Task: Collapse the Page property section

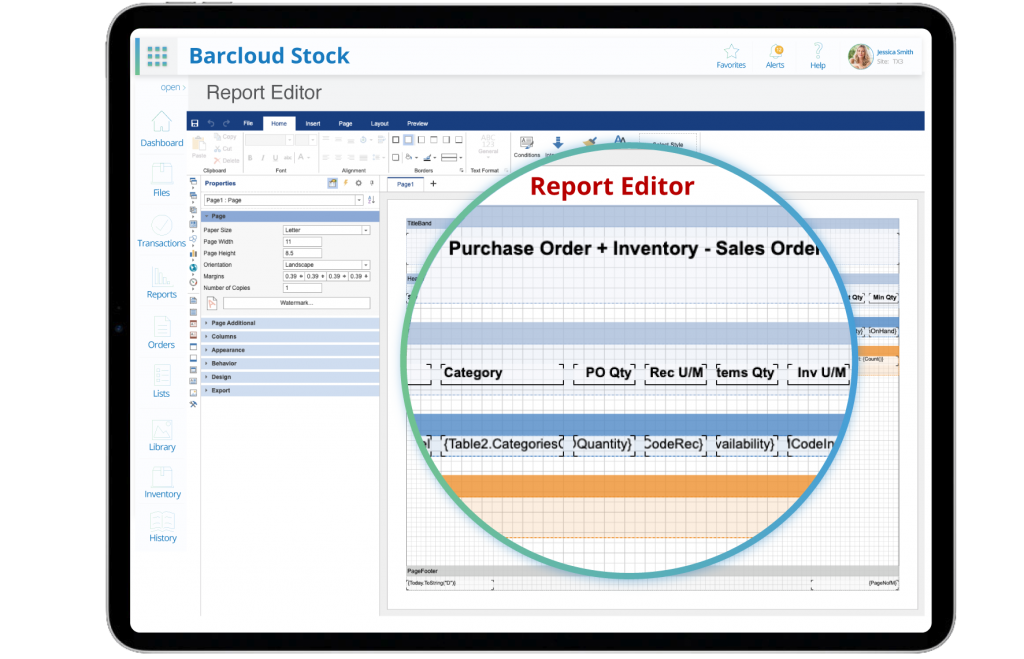Action: [x=290, y=216]
